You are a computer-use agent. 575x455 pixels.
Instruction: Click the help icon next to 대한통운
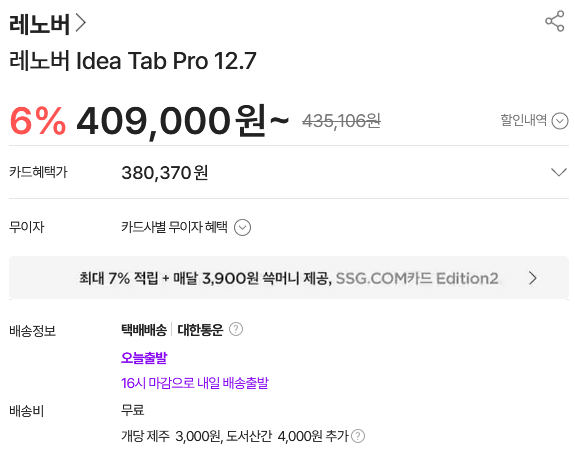coord(236,329)
